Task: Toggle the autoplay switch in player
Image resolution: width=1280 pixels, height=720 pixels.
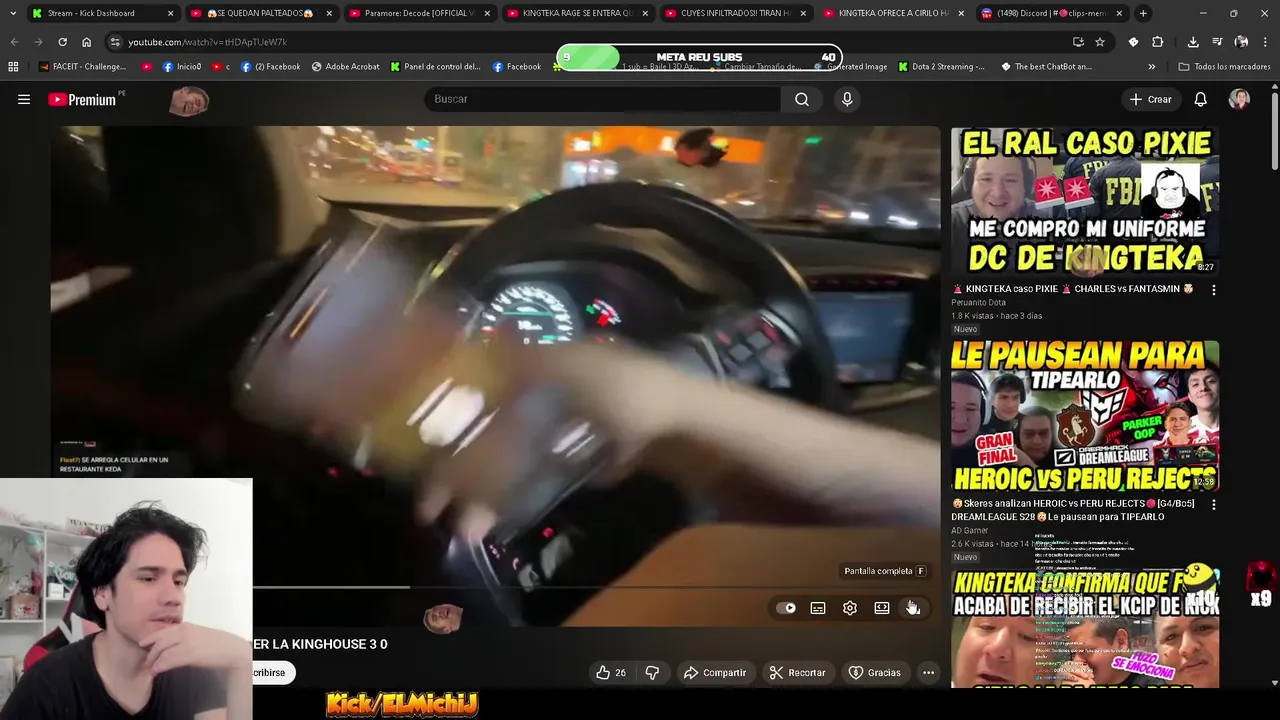Action: [x=786, y=608]
